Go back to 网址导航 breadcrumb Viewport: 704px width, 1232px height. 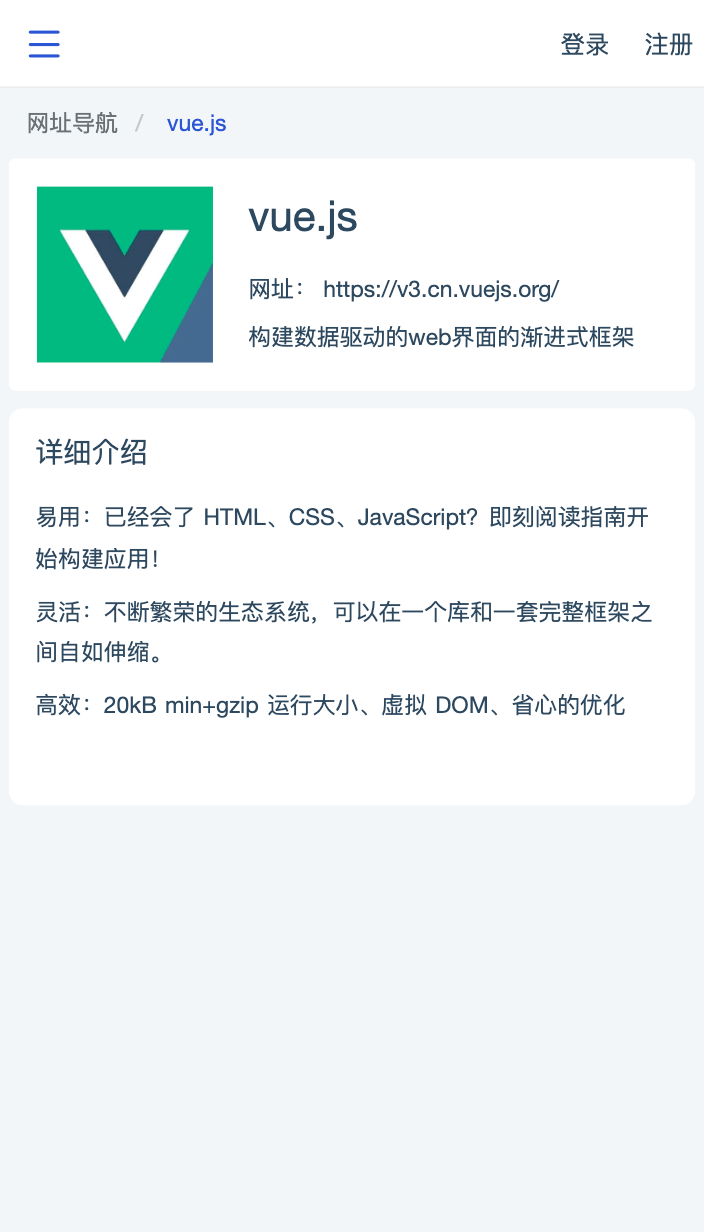[x=72, y=124]
